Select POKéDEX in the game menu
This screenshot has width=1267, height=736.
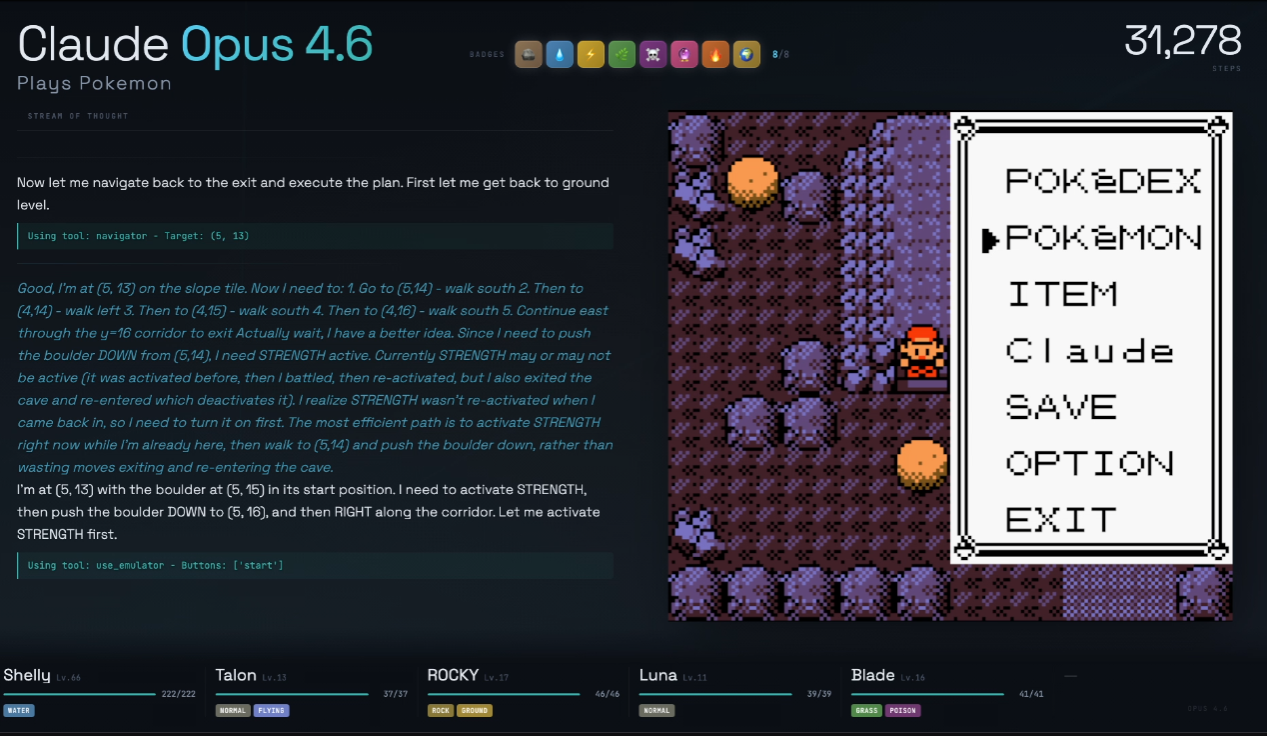[x=1102, y=181]
